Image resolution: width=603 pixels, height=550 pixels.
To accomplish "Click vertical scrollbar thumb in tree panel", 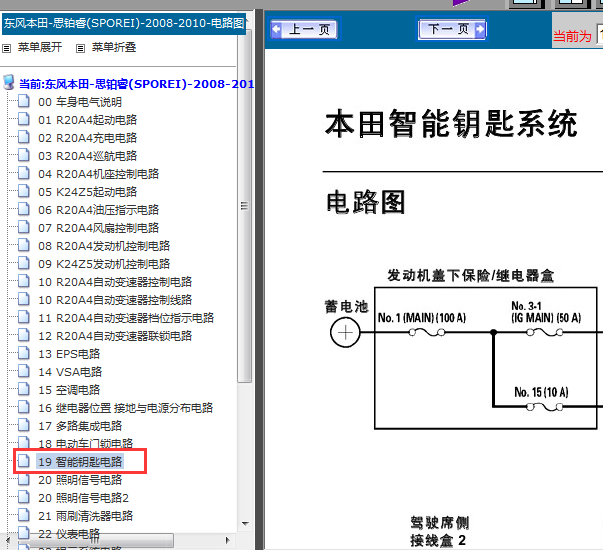I will [245, 206].
